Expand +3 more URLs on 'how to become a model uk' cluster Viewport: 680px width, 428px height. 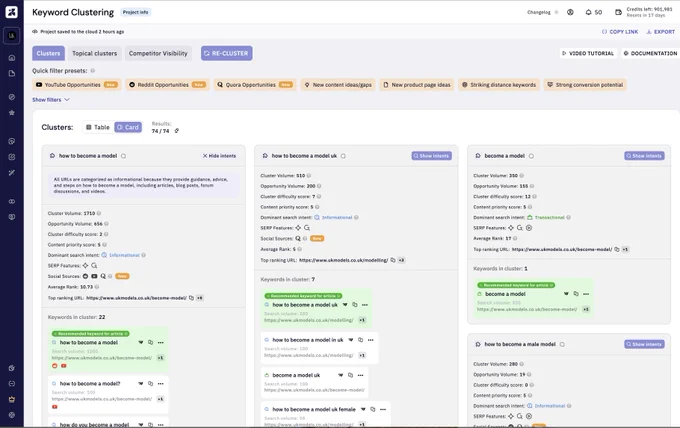point(402,260)
